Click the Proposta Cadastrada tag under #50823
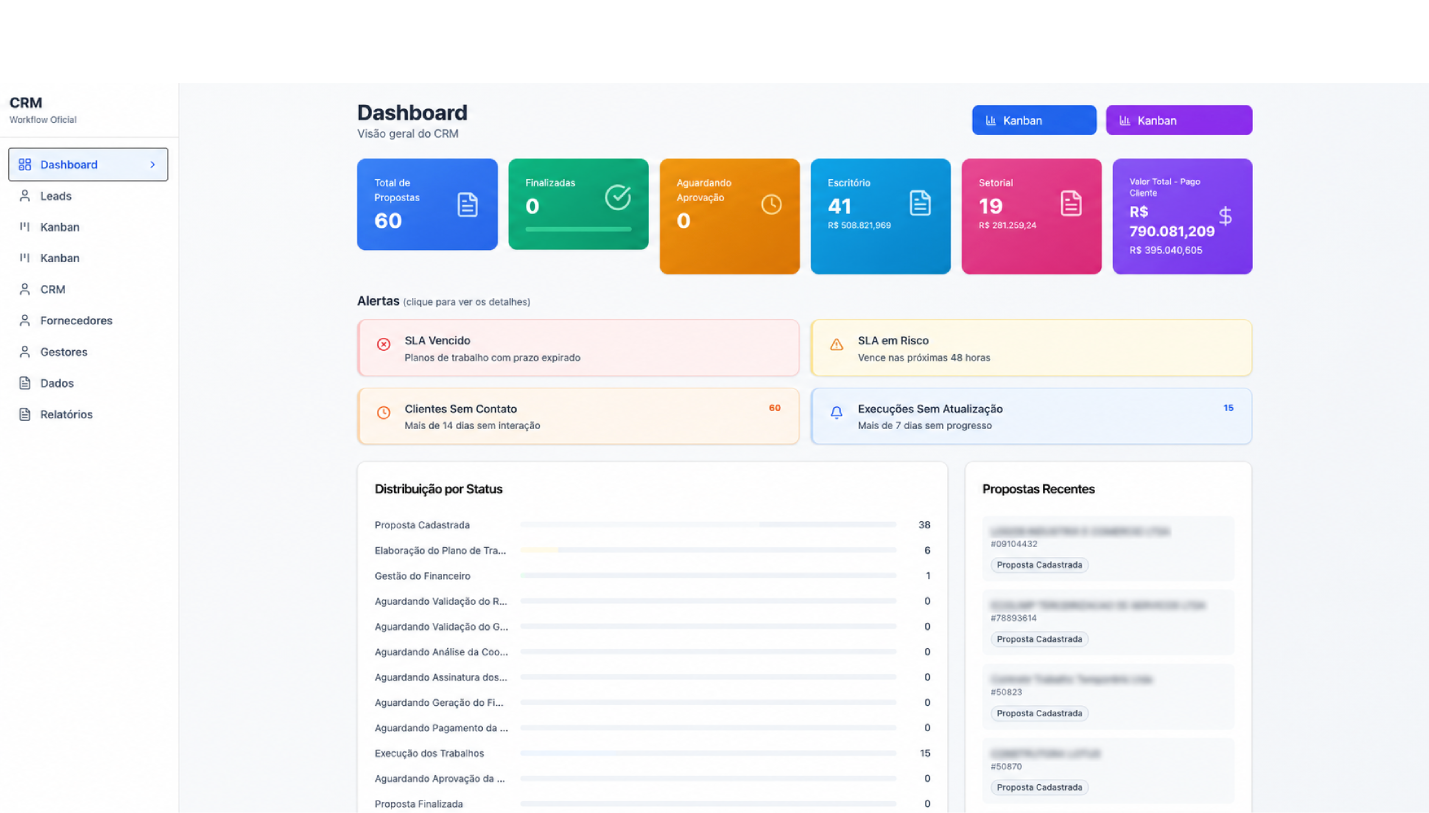This screenshot has height=813, width=1429. pyautogui.click(x=1040, y=713)
